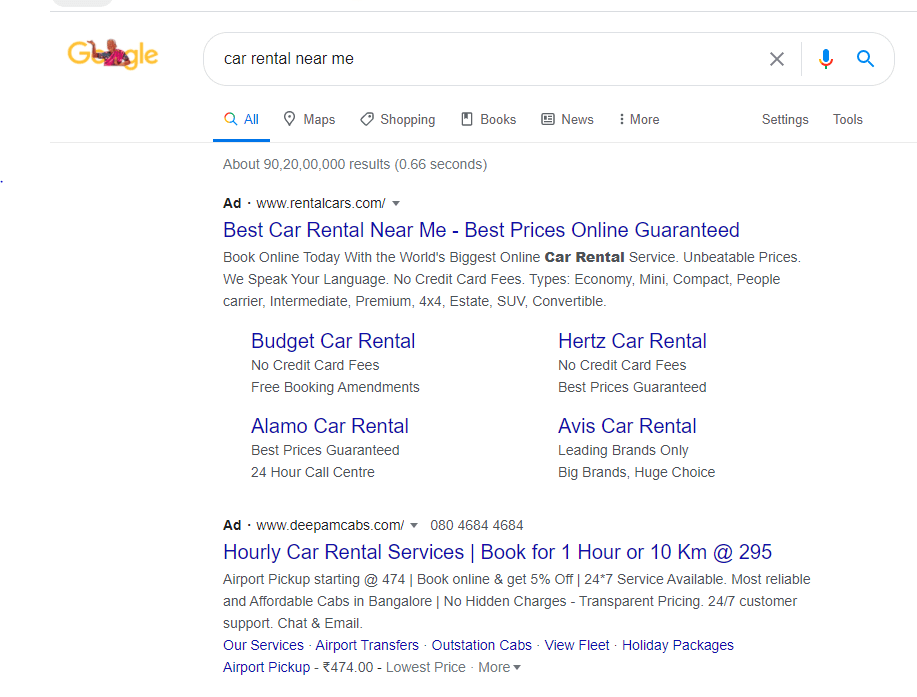Click the Shopping tag icon
Viewport: 917px width, 697px height.
pos(367,118)
